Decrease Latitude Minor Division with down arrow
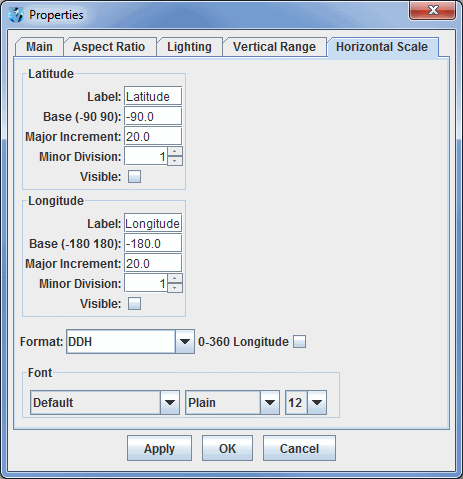The image size is (463, 479). pos(175,161)
